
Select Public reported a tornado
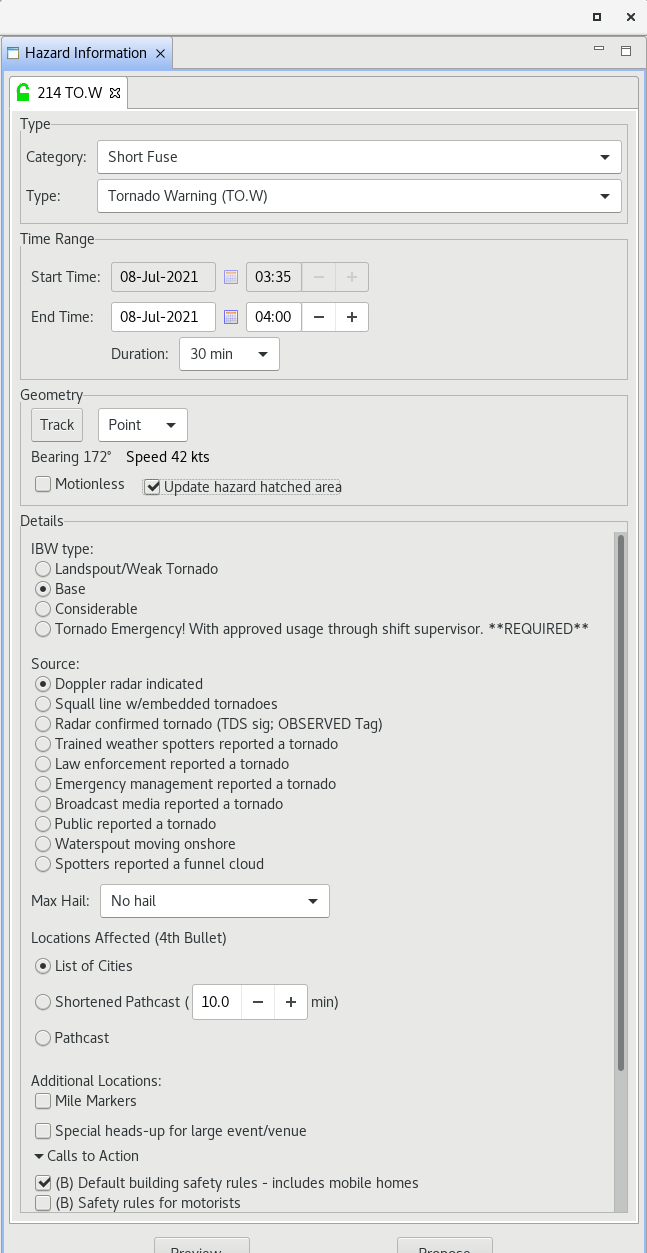pos(43,824)
